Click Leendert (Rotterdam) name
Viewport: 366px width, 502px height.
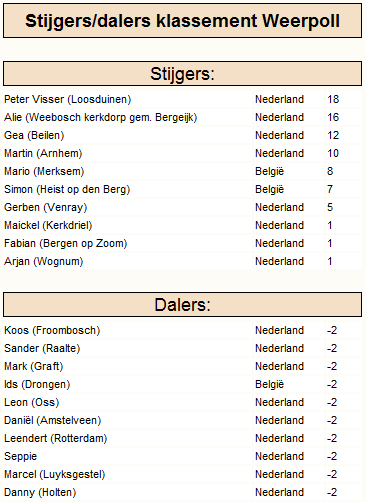[x=56, y=438]
